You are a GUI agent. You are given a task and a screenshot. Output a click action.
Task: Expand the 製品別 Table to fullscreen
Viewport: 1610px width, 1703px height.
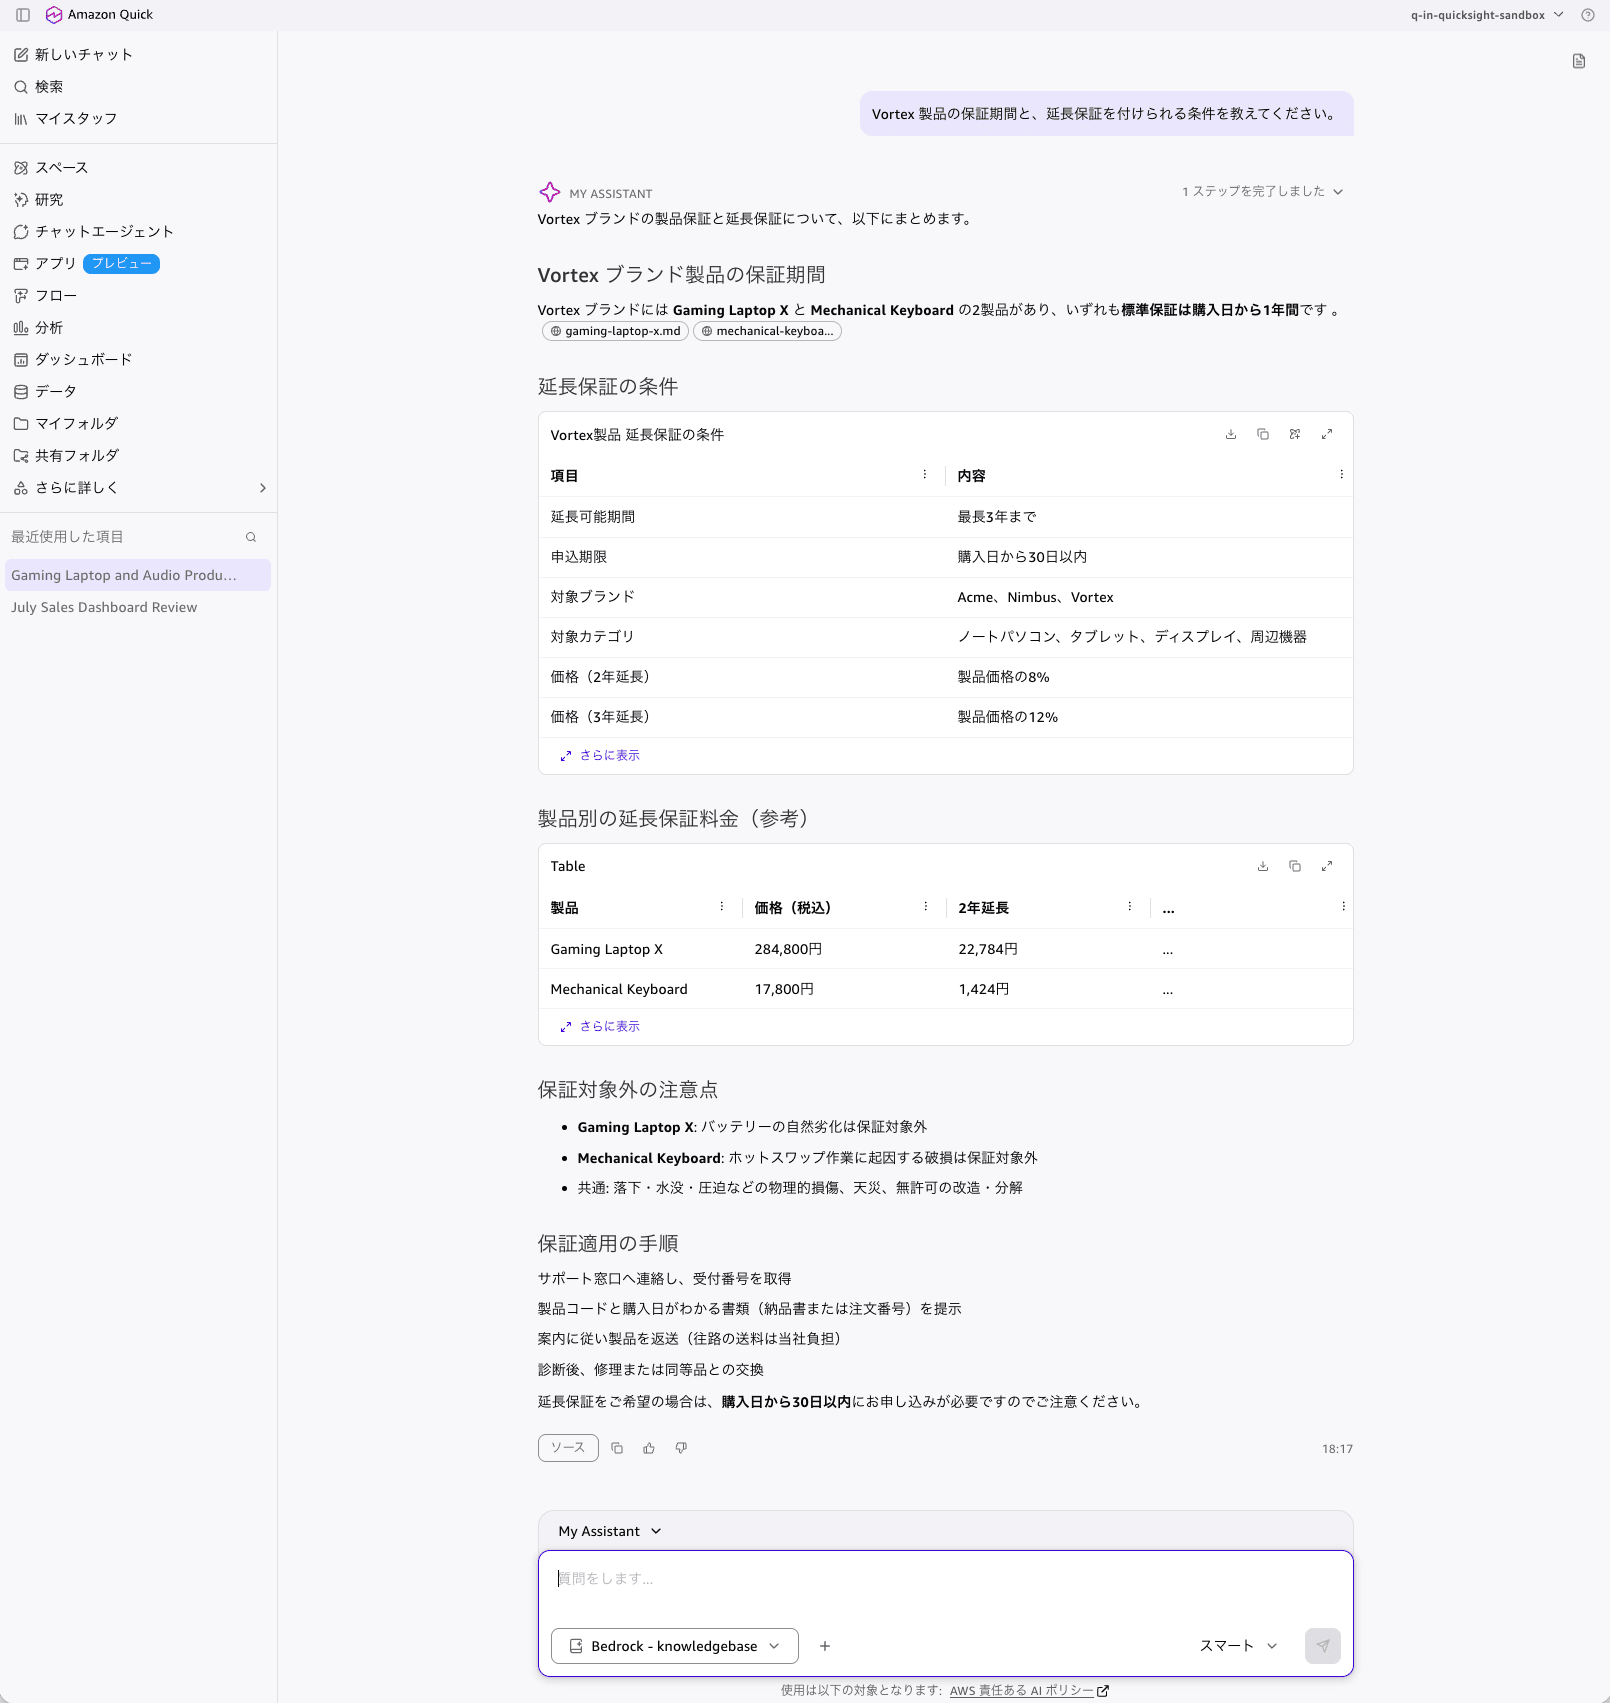click(x=1327, y=866)
